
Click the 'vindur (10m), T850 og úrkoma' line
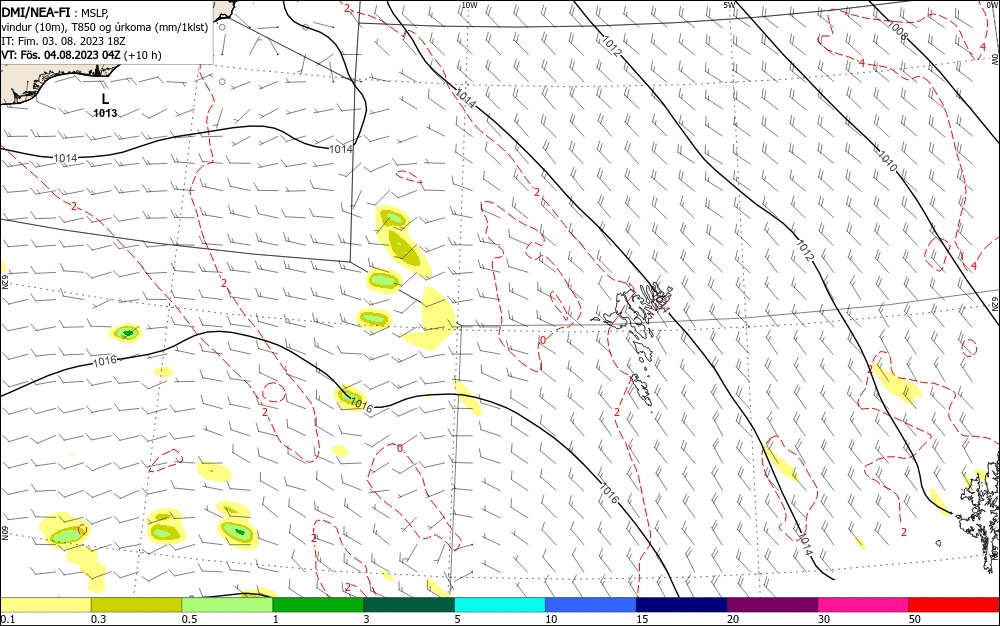[x=104, y=27]
